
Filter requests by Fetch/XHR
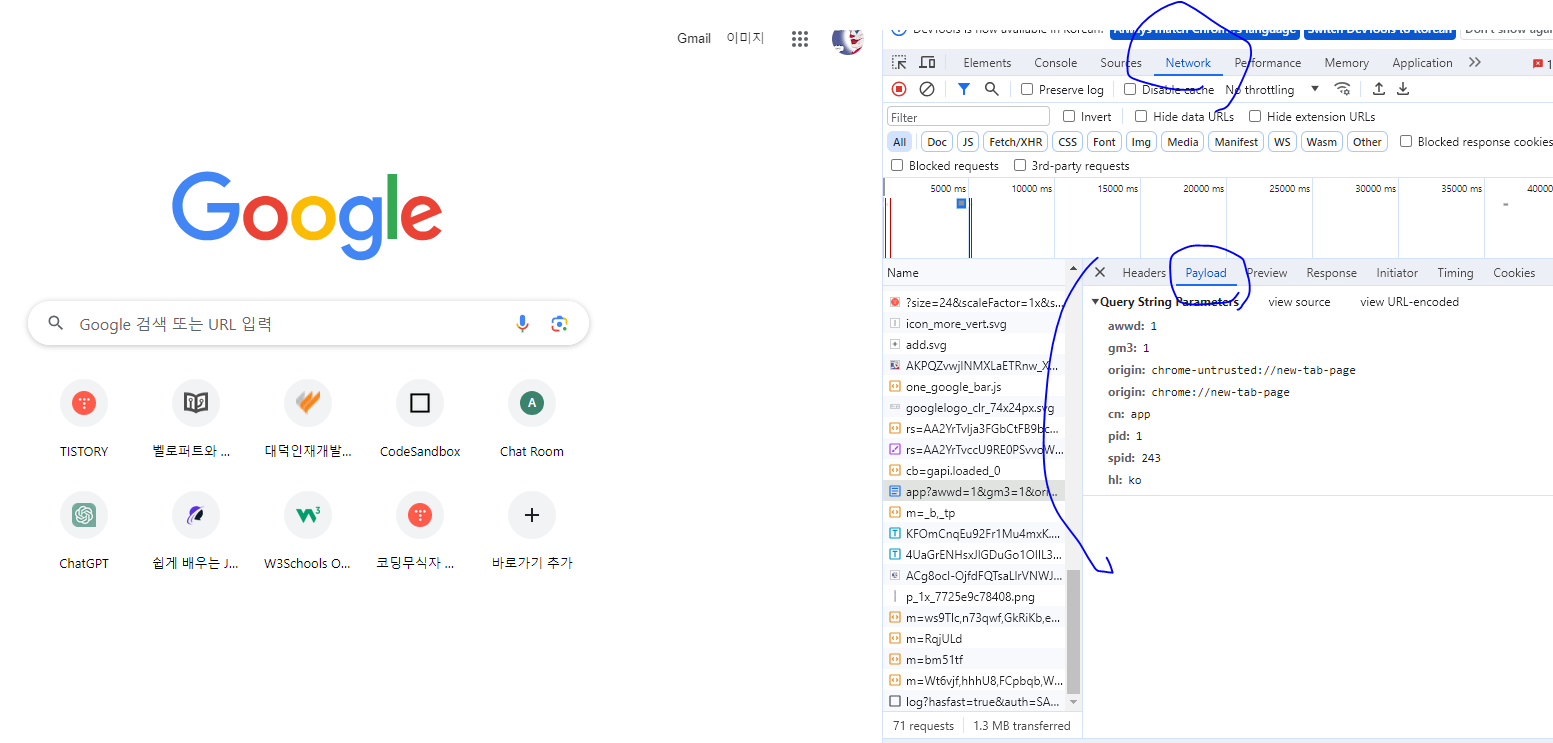coord(1016,142)
